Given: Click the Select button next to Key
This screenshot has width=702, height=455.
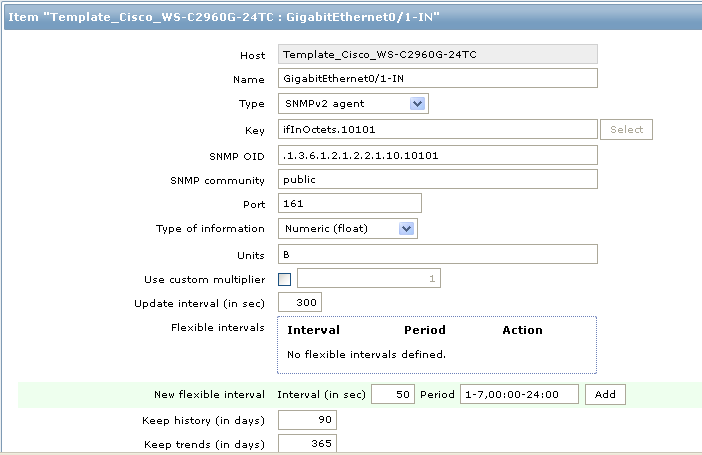Looking at the screenshot, I should pos(626,129).
